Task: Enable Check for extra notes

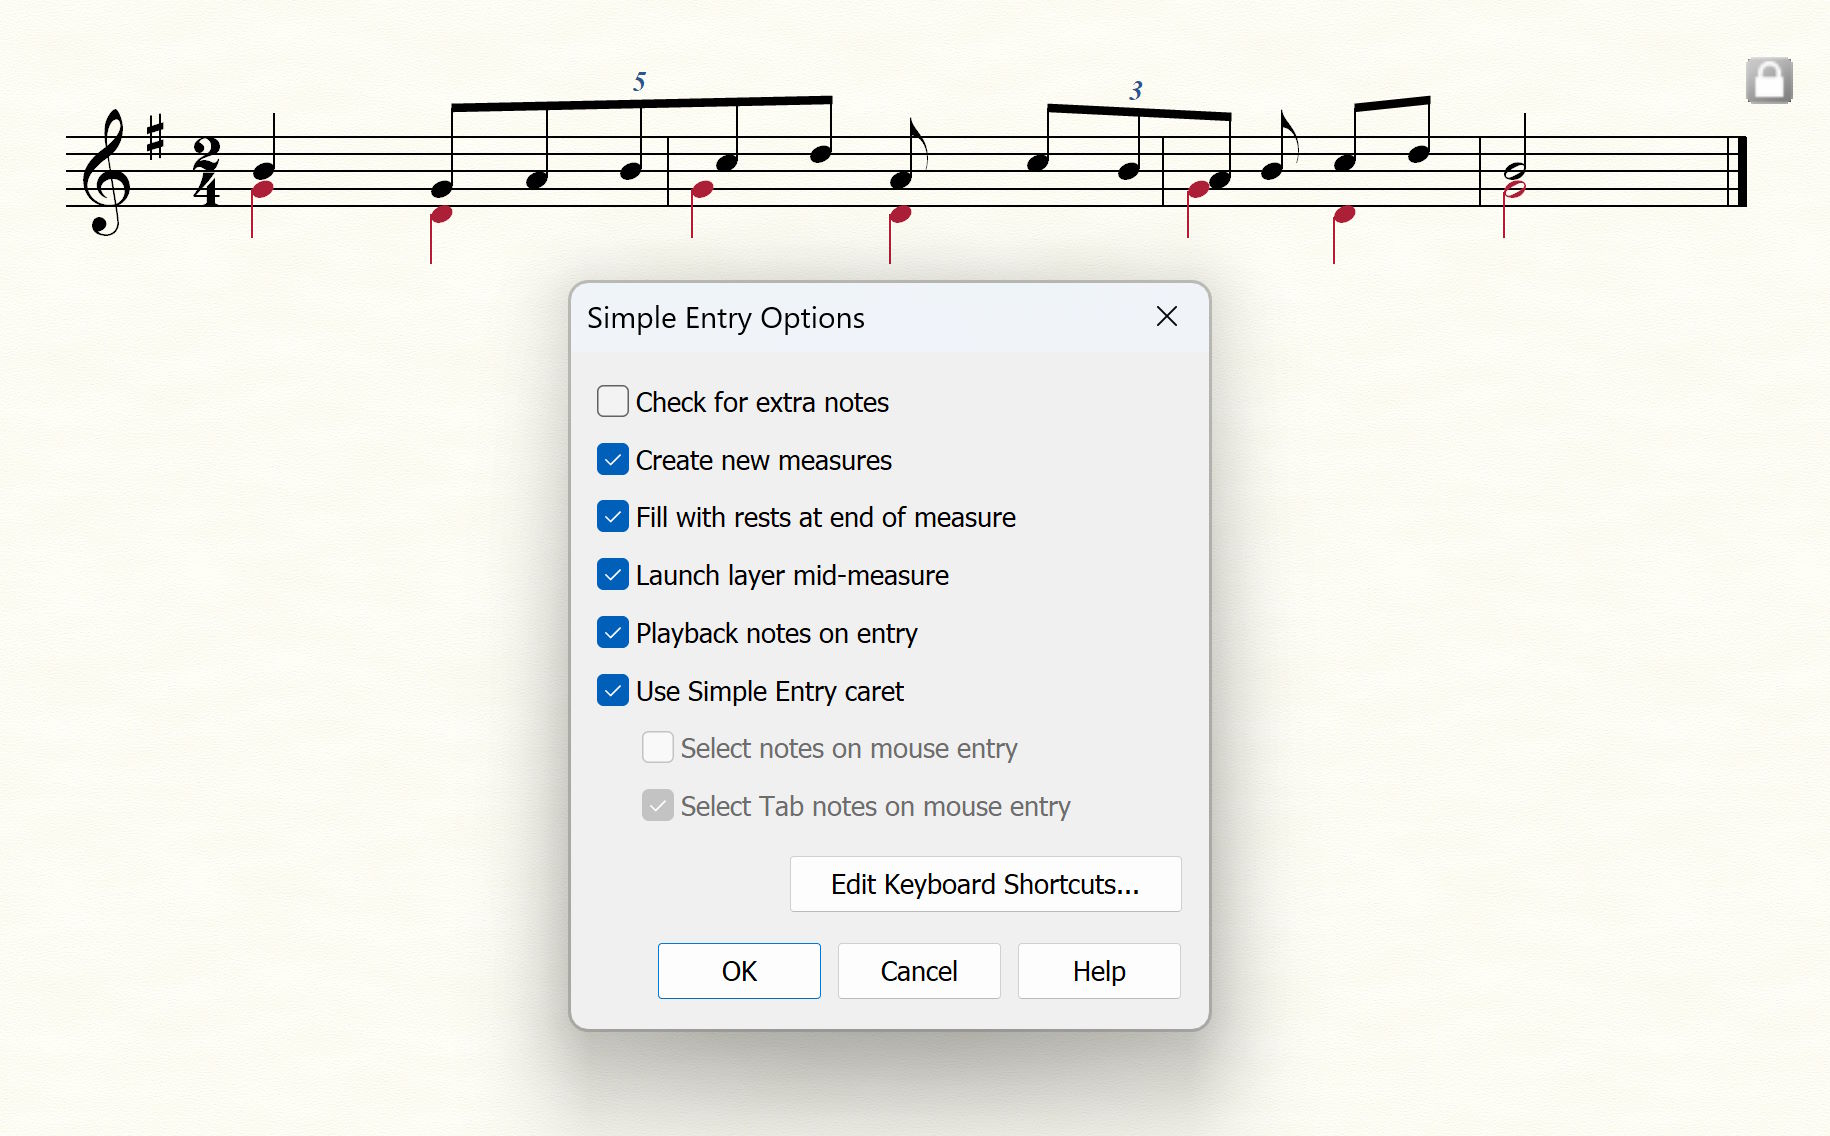Action: (613, 402)
